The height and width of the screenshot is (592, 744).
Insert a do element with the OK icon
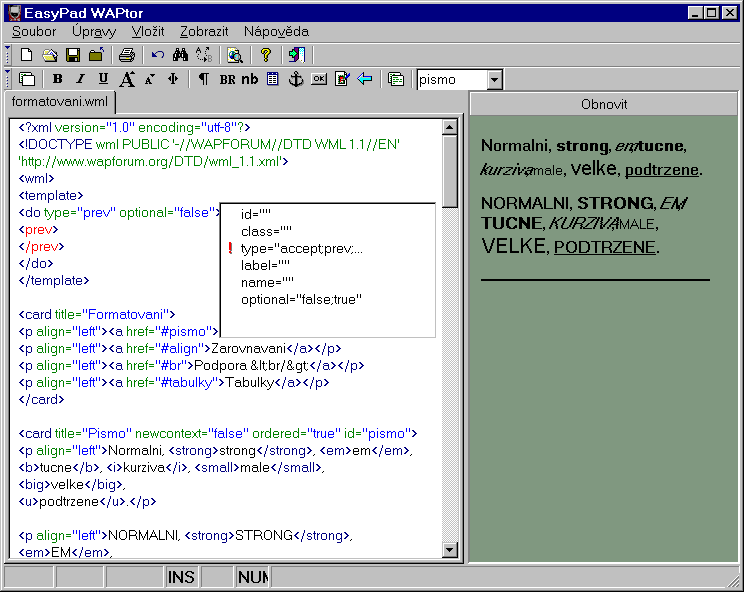click(319, 79)
